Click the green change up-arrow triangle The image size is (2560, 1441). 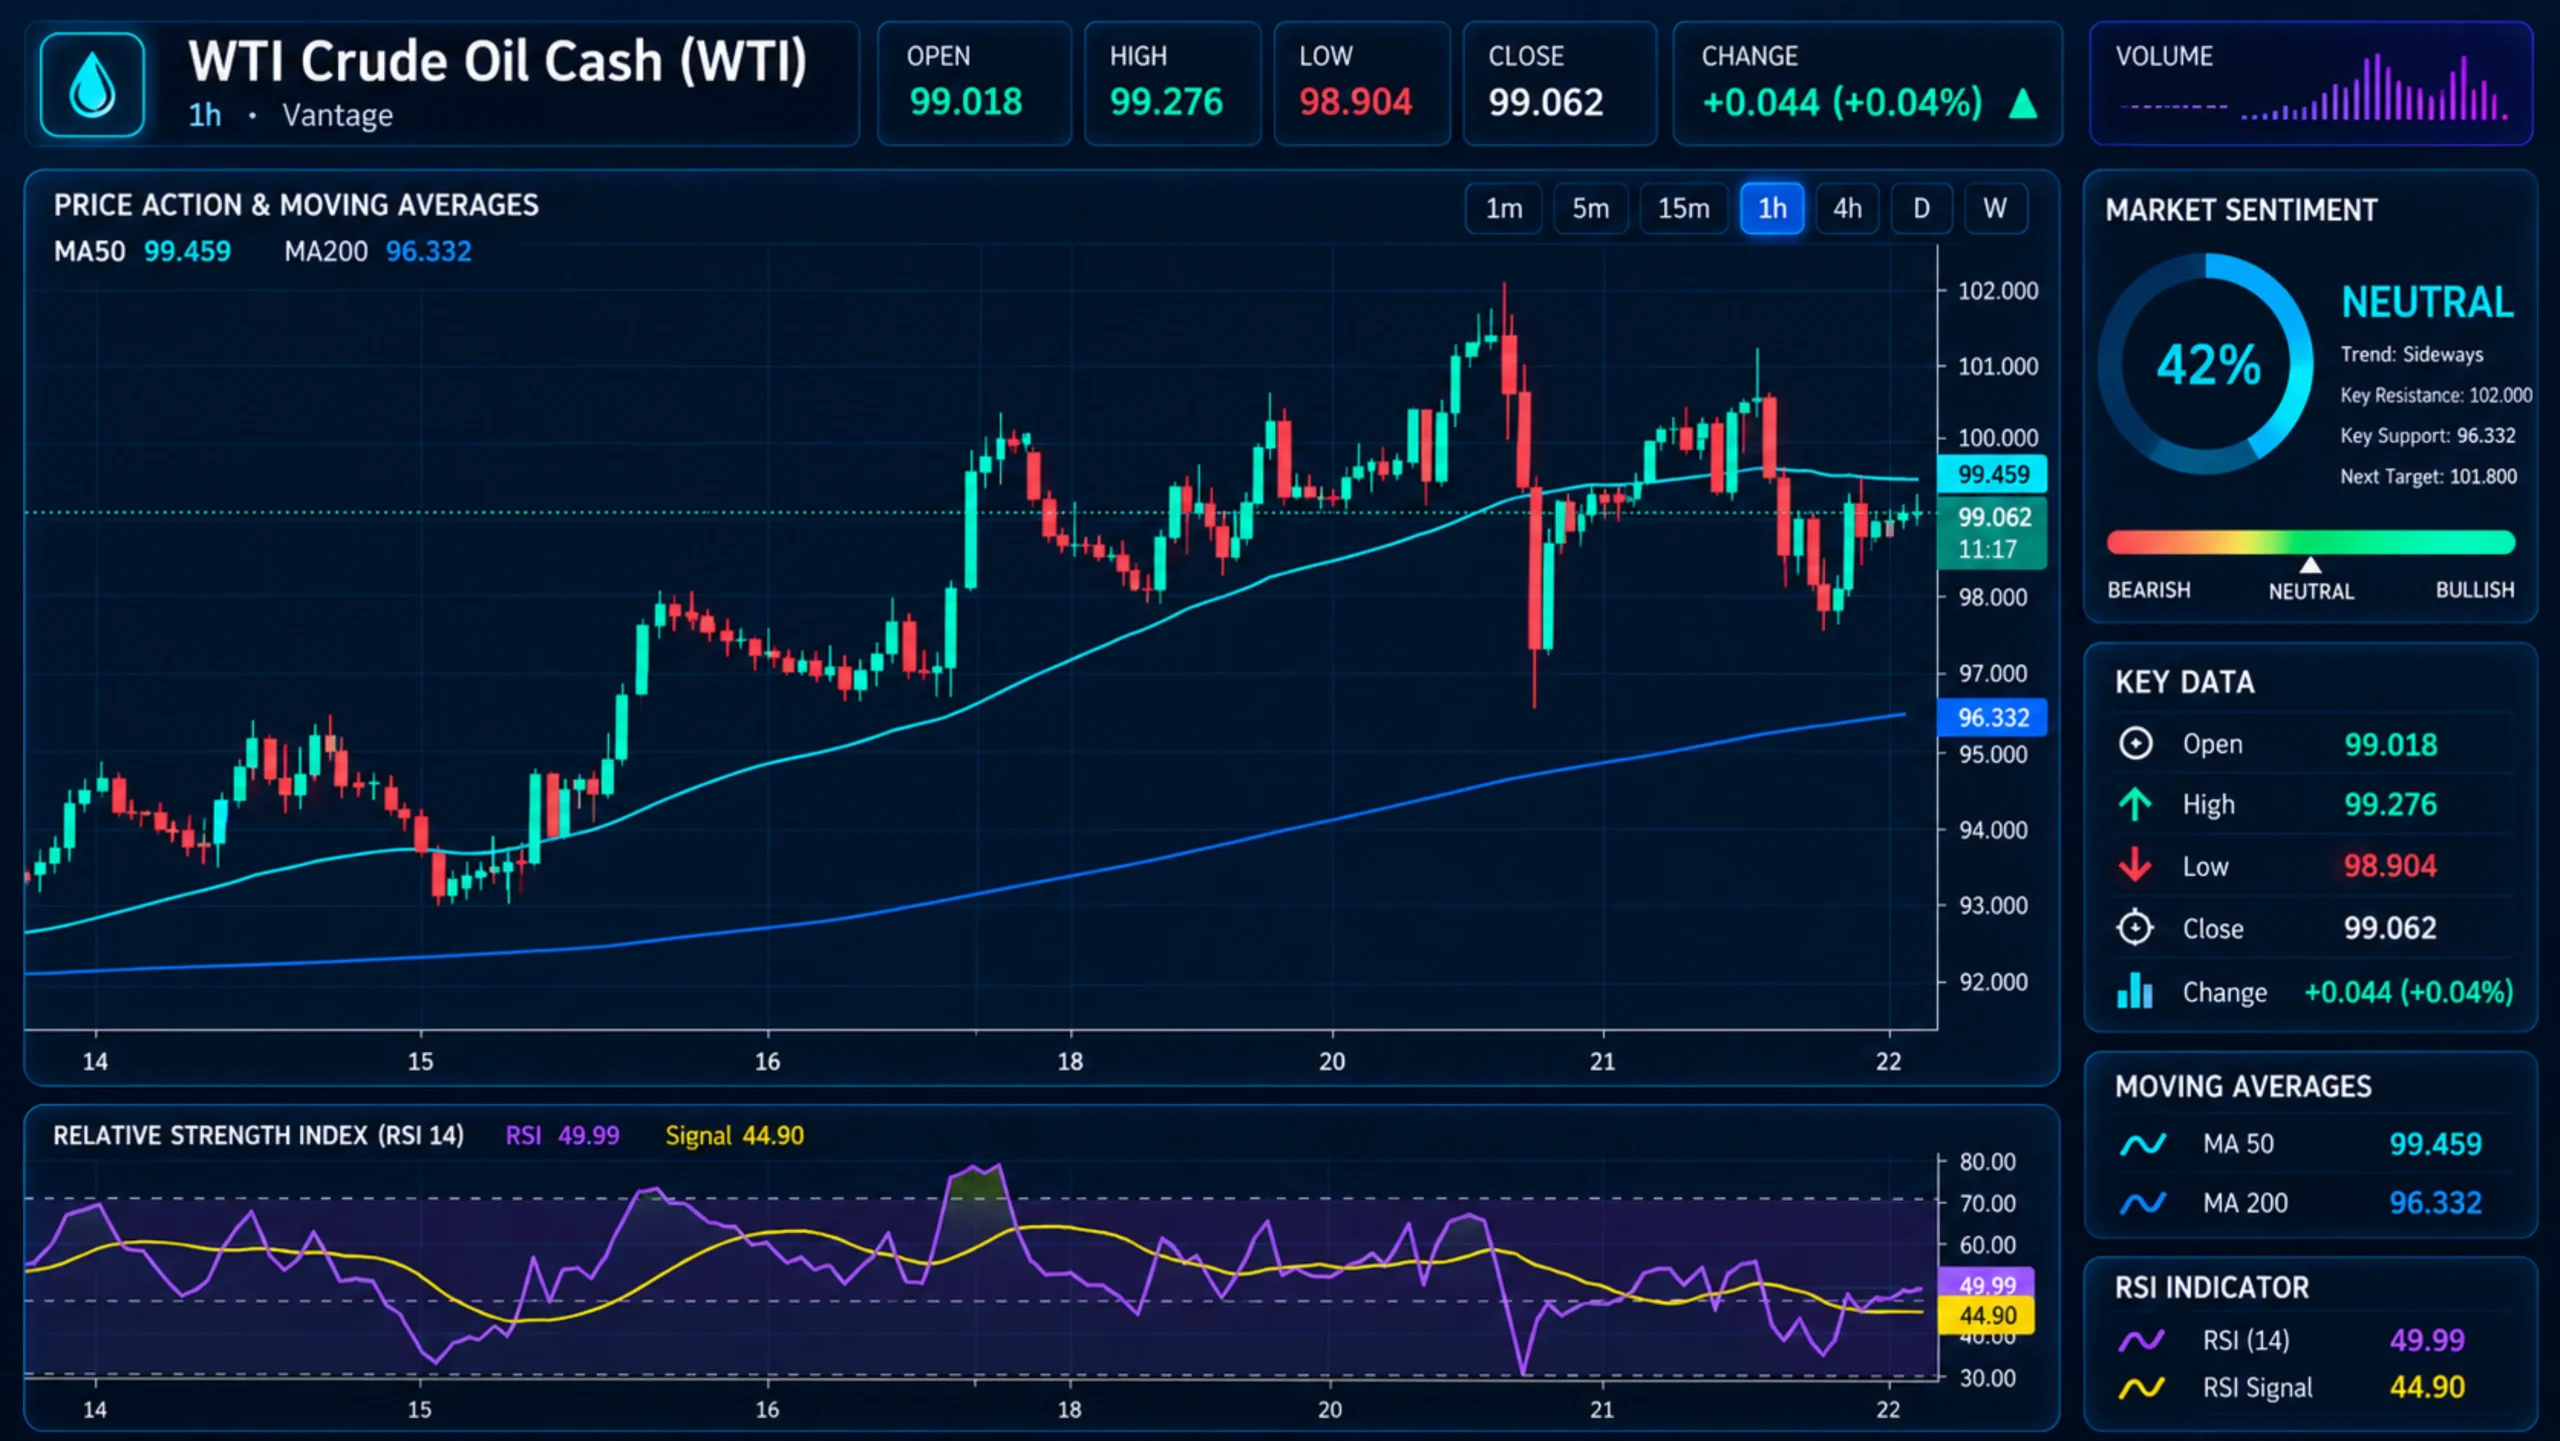[2023, 103]
